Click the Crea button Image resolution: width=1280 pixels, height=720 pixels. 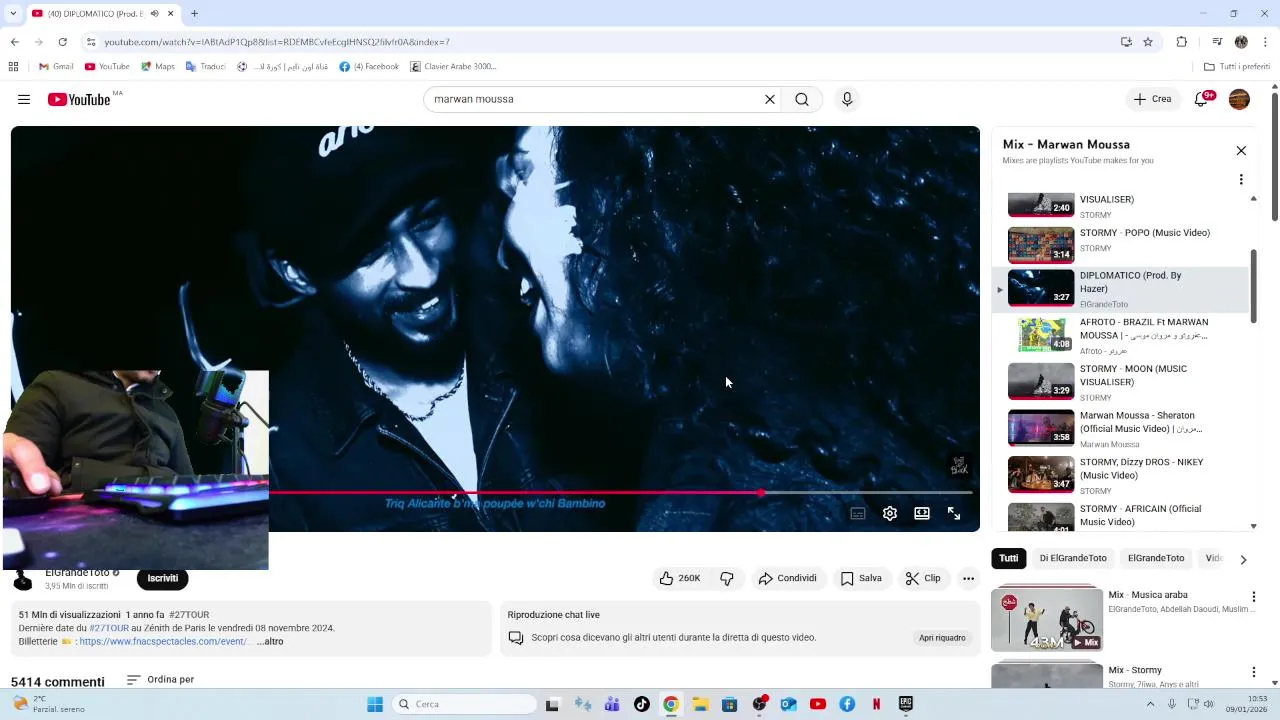(x=1152, y=99)
